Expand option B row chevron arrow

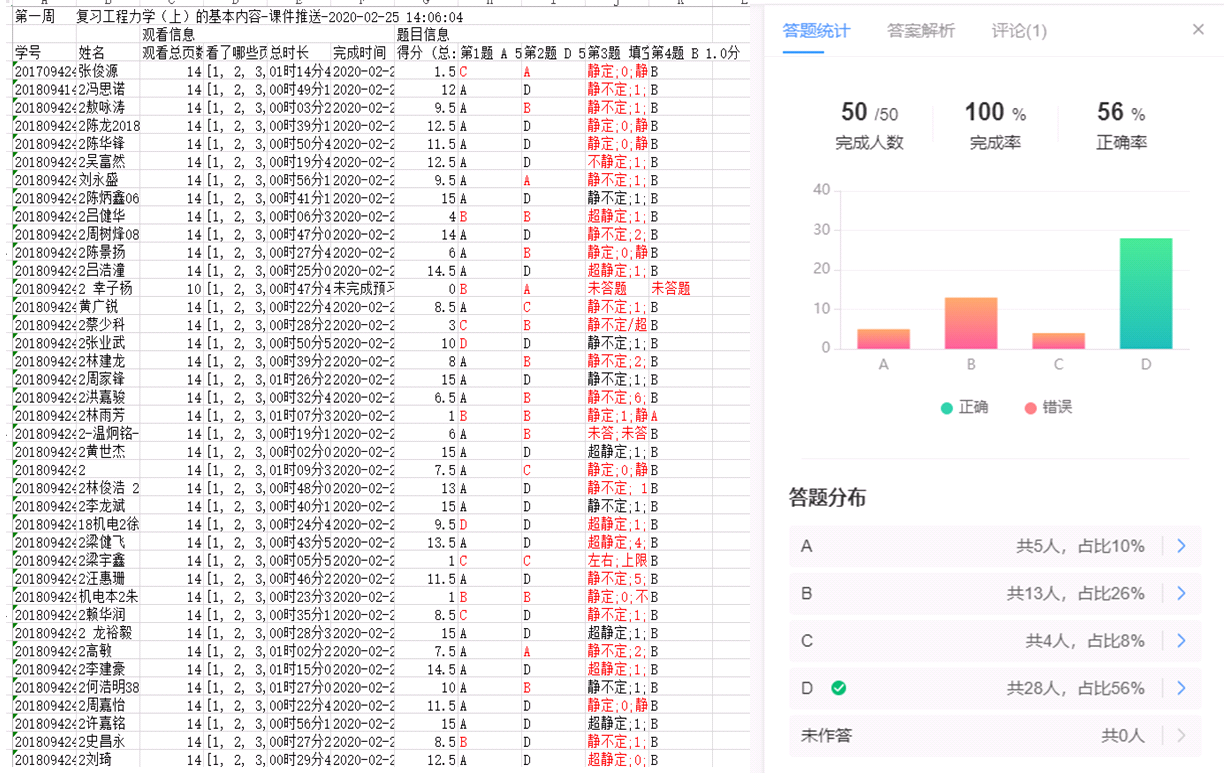click(x=1181, y=594)
